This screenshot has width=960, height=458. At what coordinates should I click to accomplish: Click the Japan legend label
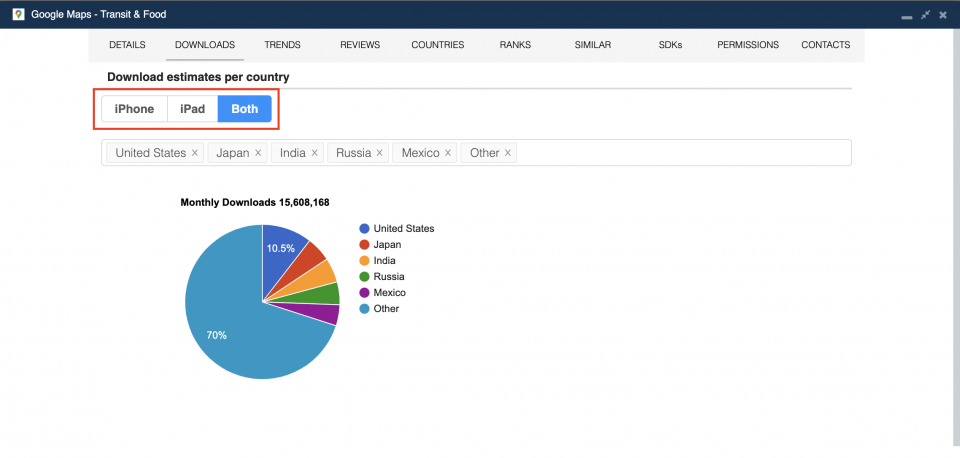click(x=387, y=244)
